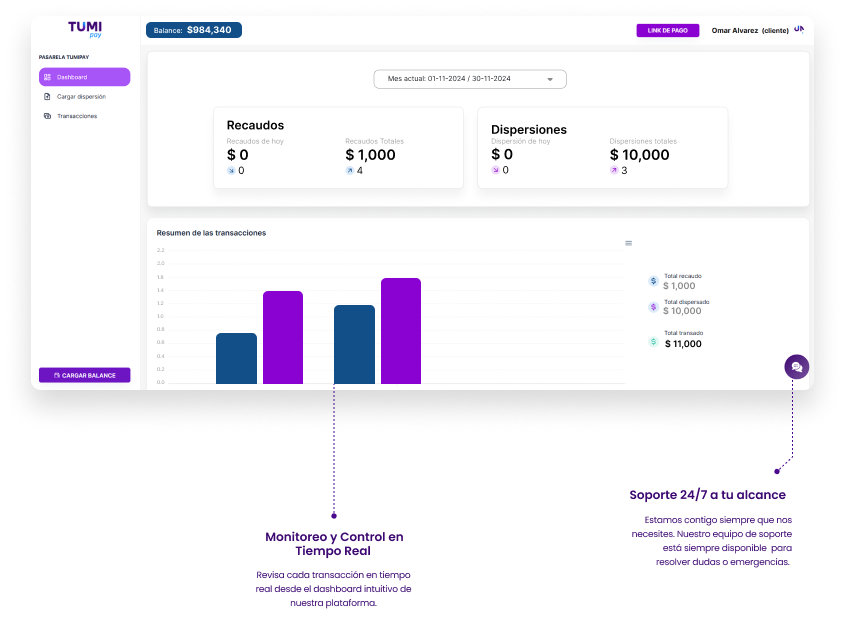Open Cargar dispersión from the sidebar

coord(80,97)
